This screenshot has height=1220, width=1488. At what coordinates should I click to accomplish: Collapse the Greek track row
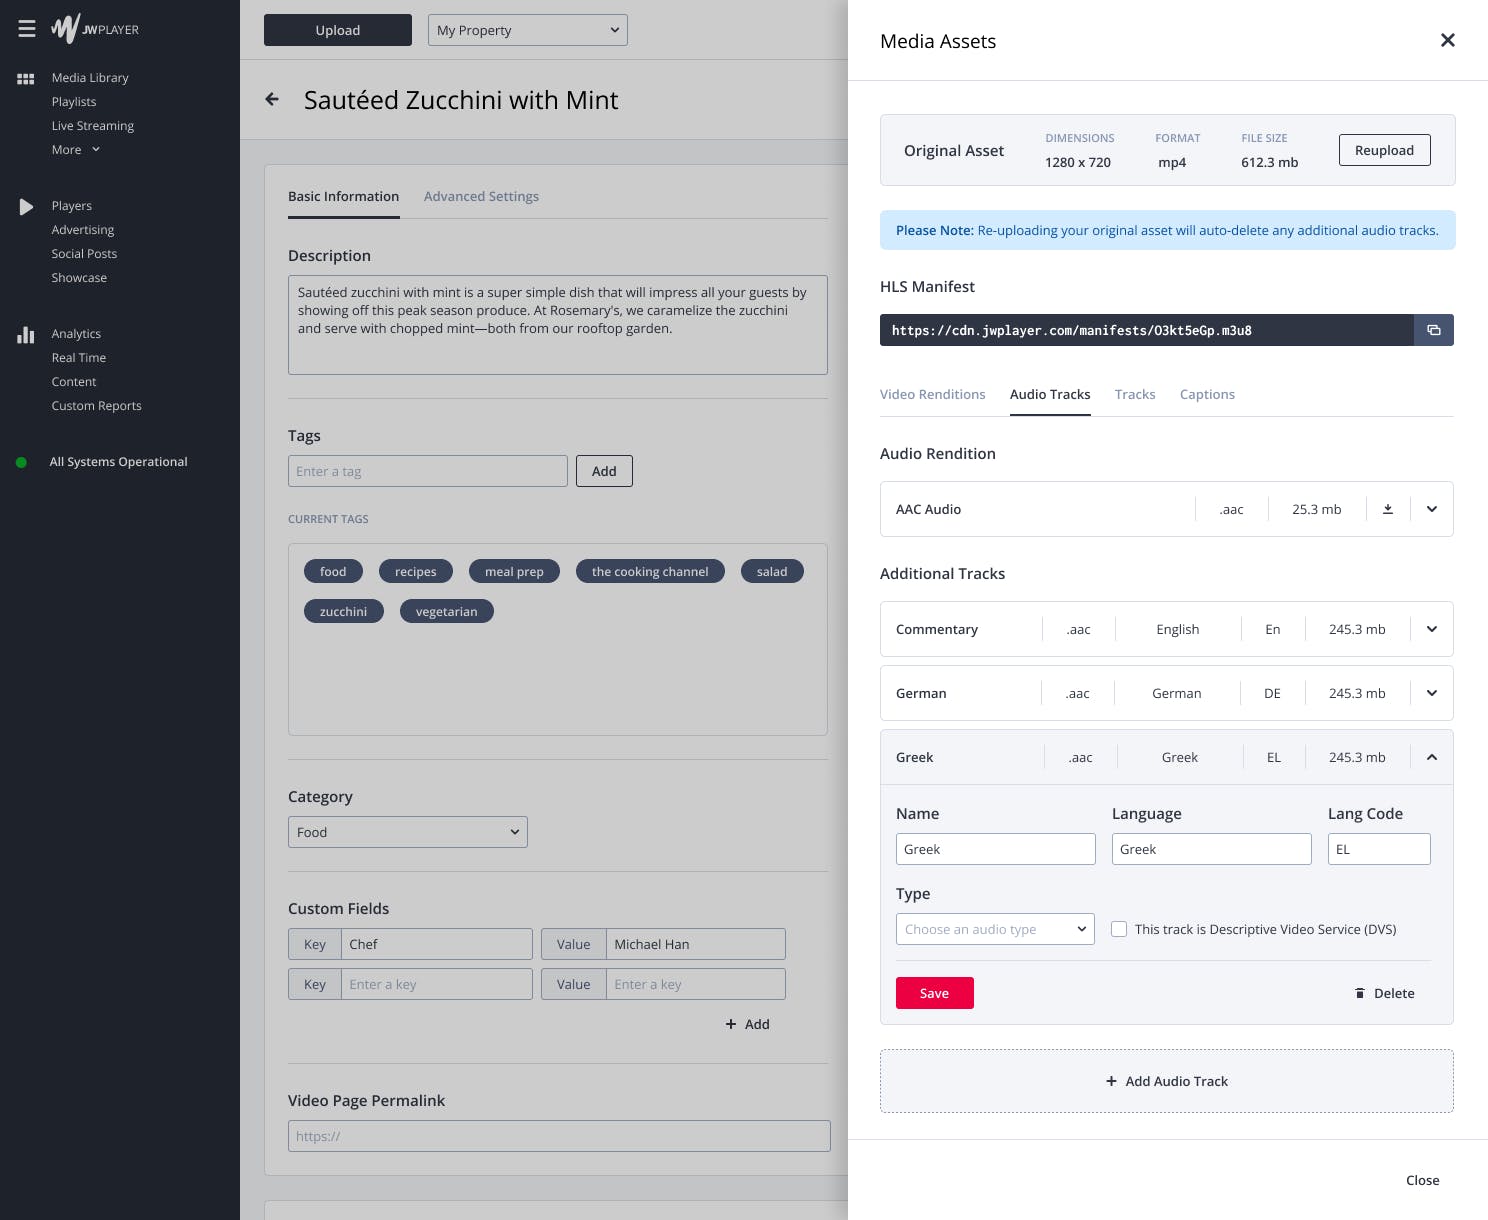(1432, 757)
